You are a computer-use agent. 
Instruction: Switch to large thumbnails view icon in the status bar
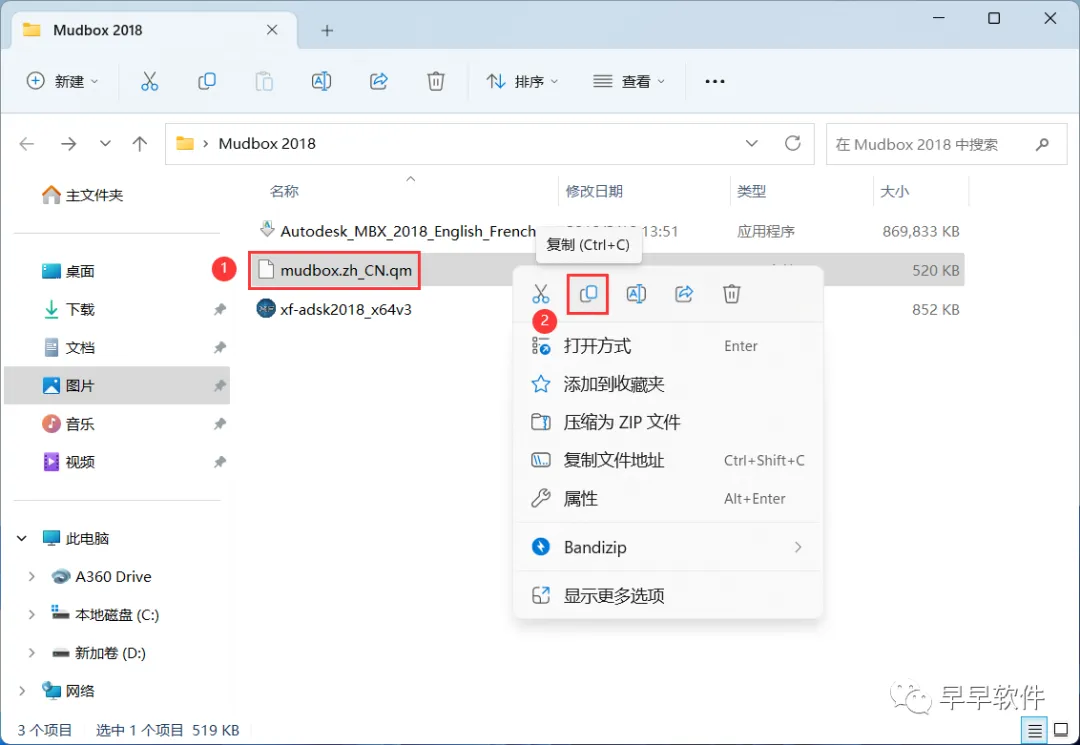pos(1061,731)
